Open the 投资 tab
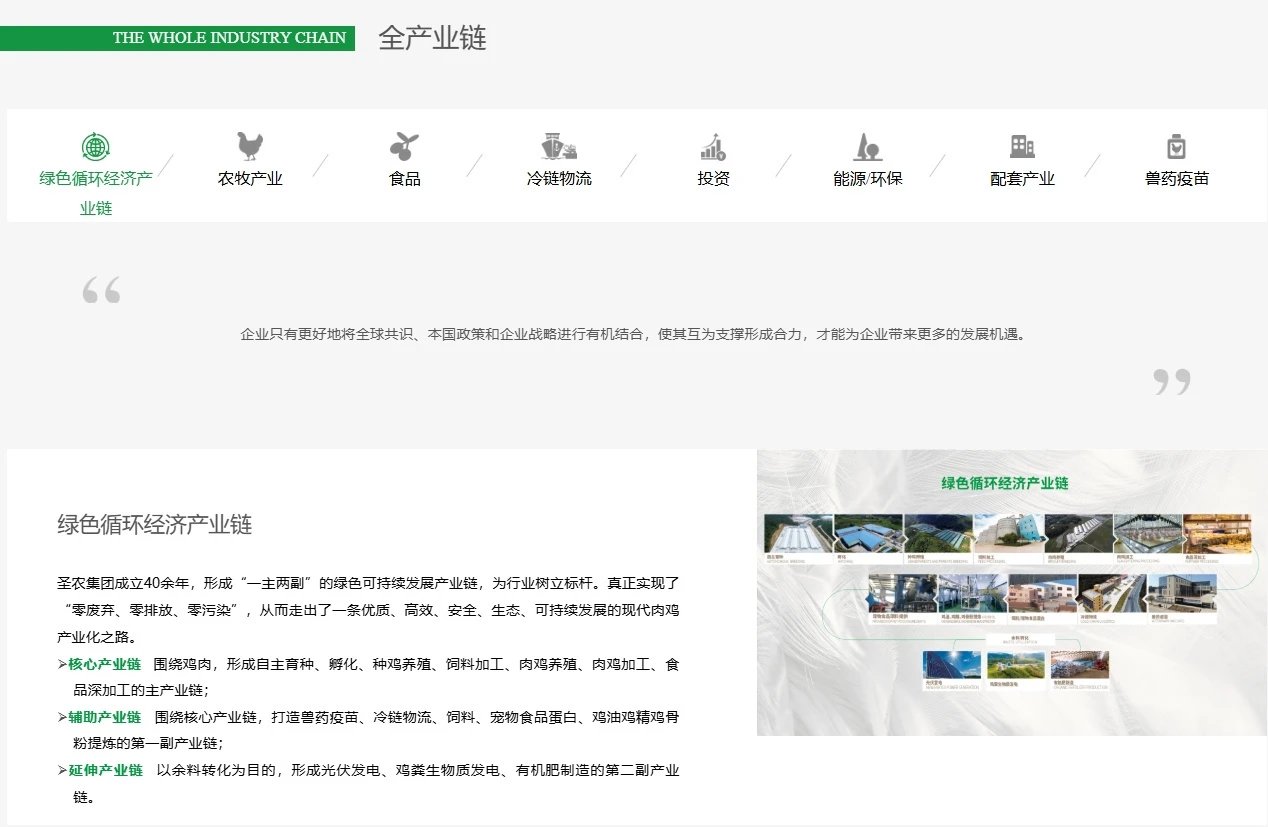 [713, 179]
